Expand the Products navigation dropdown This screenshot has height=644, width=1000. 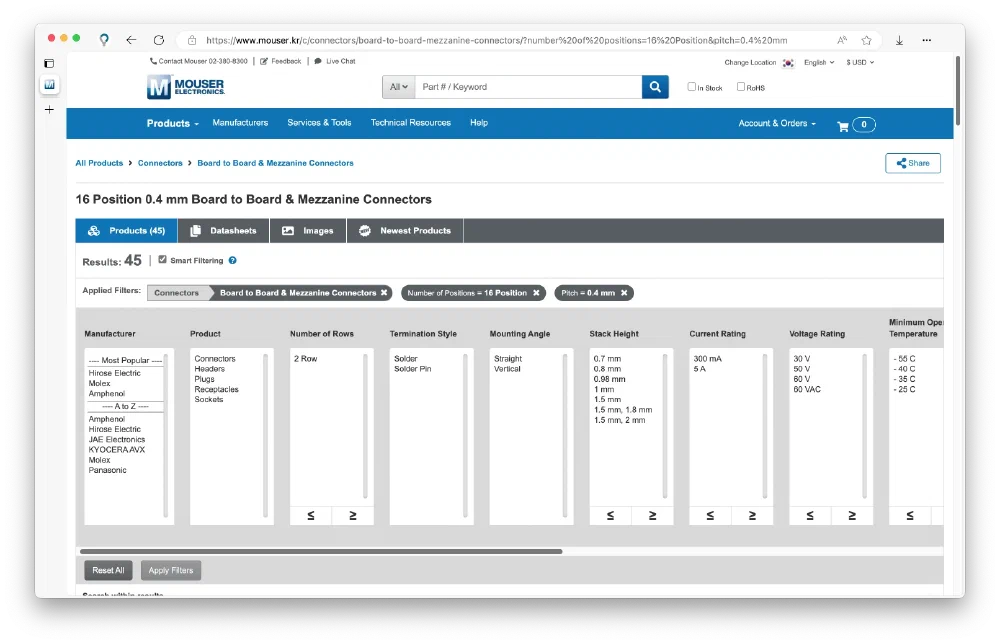[172, 123]
